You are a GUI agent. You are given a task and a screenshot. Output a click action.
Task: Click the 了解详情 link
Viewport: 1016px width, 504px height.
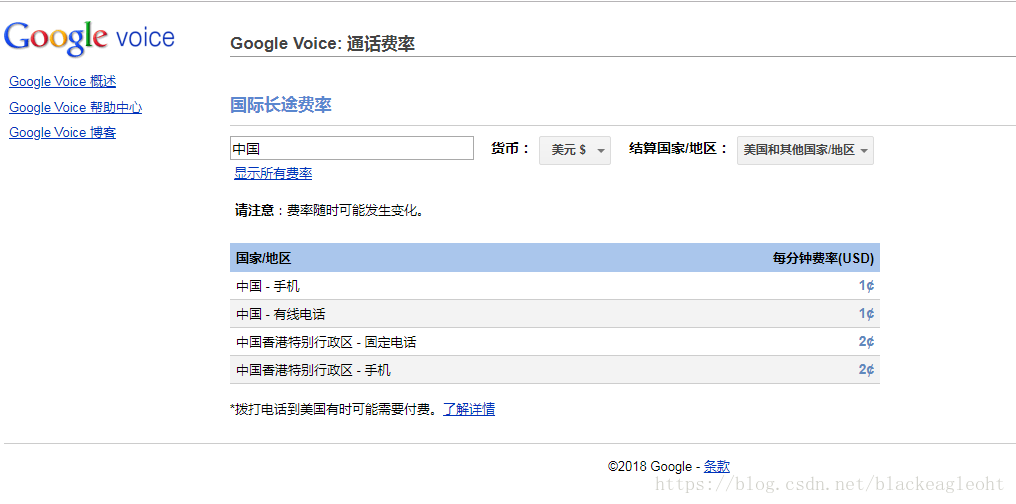click(x=469, y=409)
